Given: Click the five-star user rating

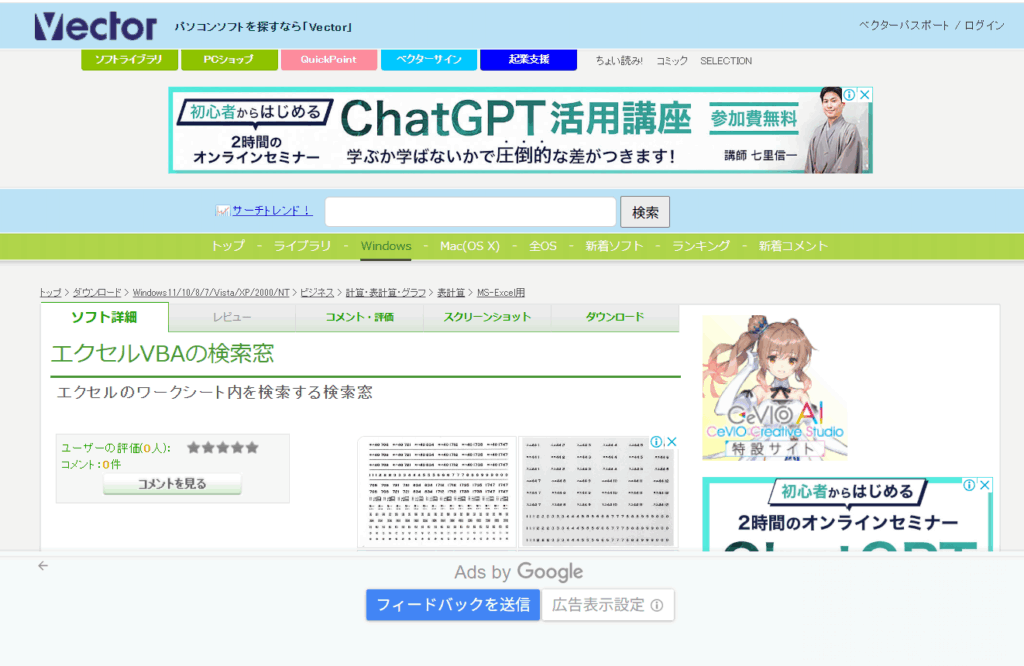Looking at the screenshot, I should pos(223,448).
